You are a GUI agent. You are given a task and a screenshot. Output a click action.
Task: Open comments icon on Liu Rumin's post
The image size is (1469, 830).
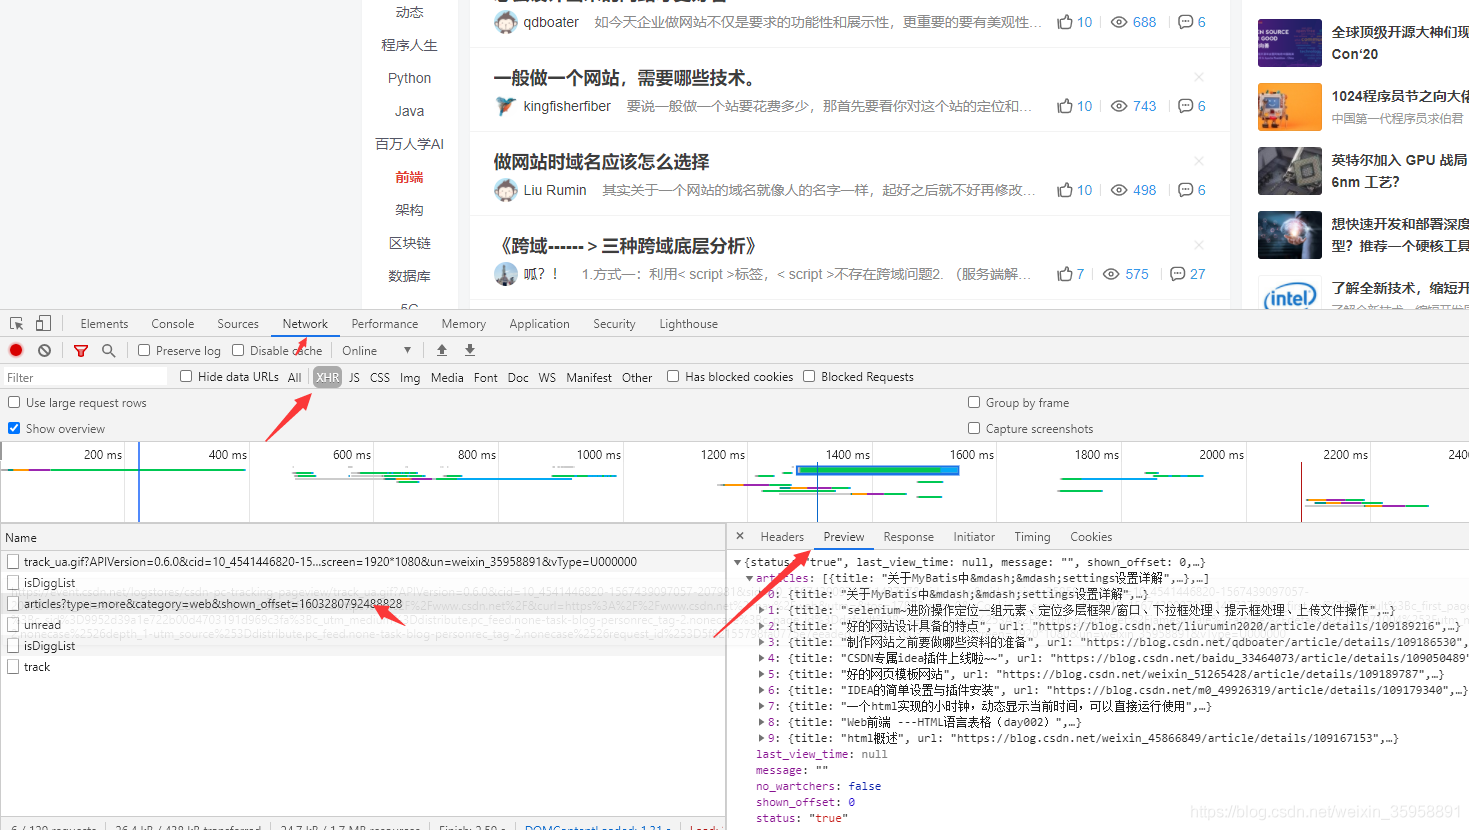pos(1185,190)
